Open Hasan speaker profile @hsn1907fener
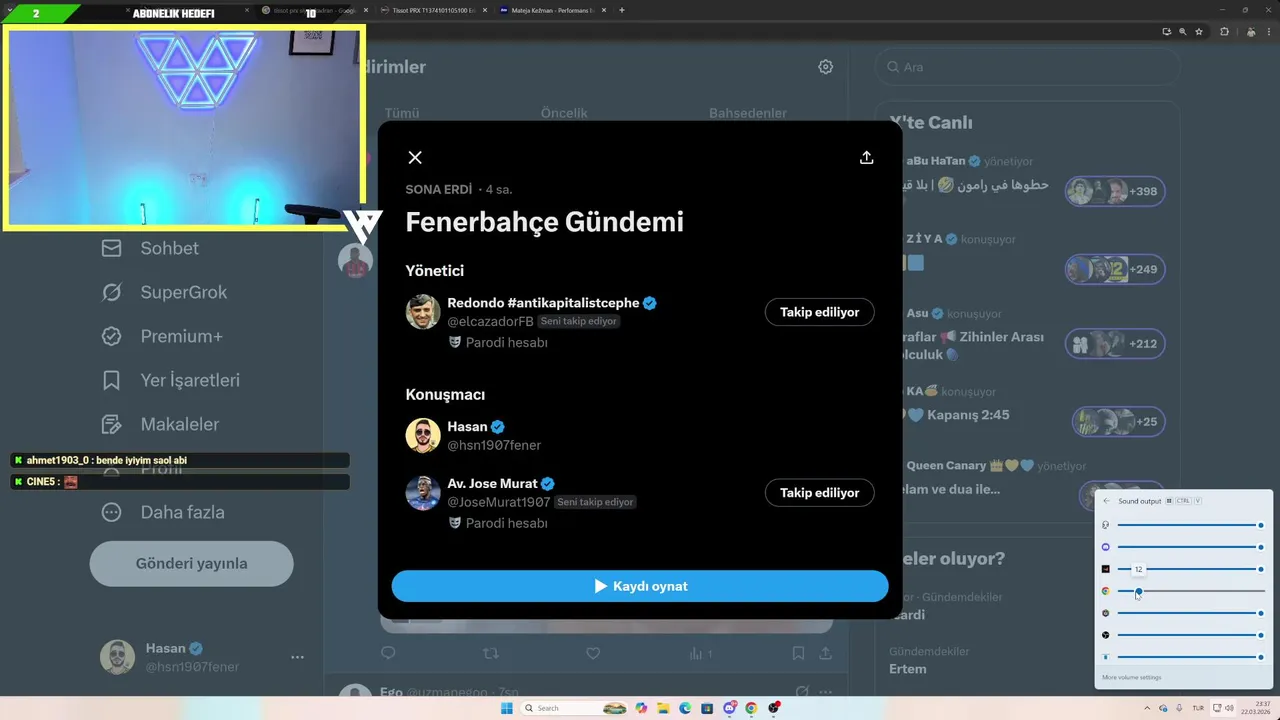 click(x=494, y=445)
